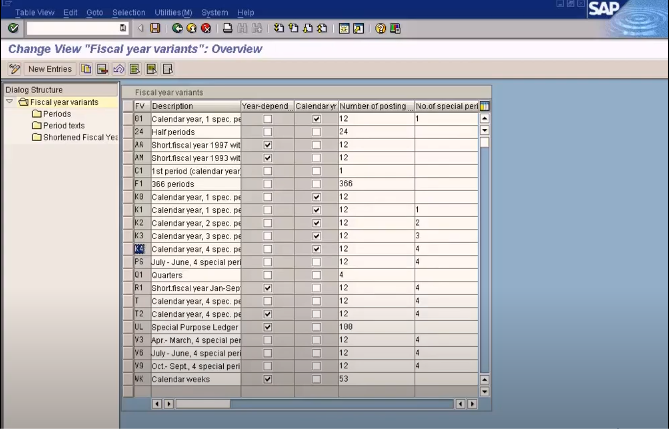Toggle Year-dependent checkbox for Calendar weeks row
Viewport: 669px width, 429px height.
click(268, 379)
